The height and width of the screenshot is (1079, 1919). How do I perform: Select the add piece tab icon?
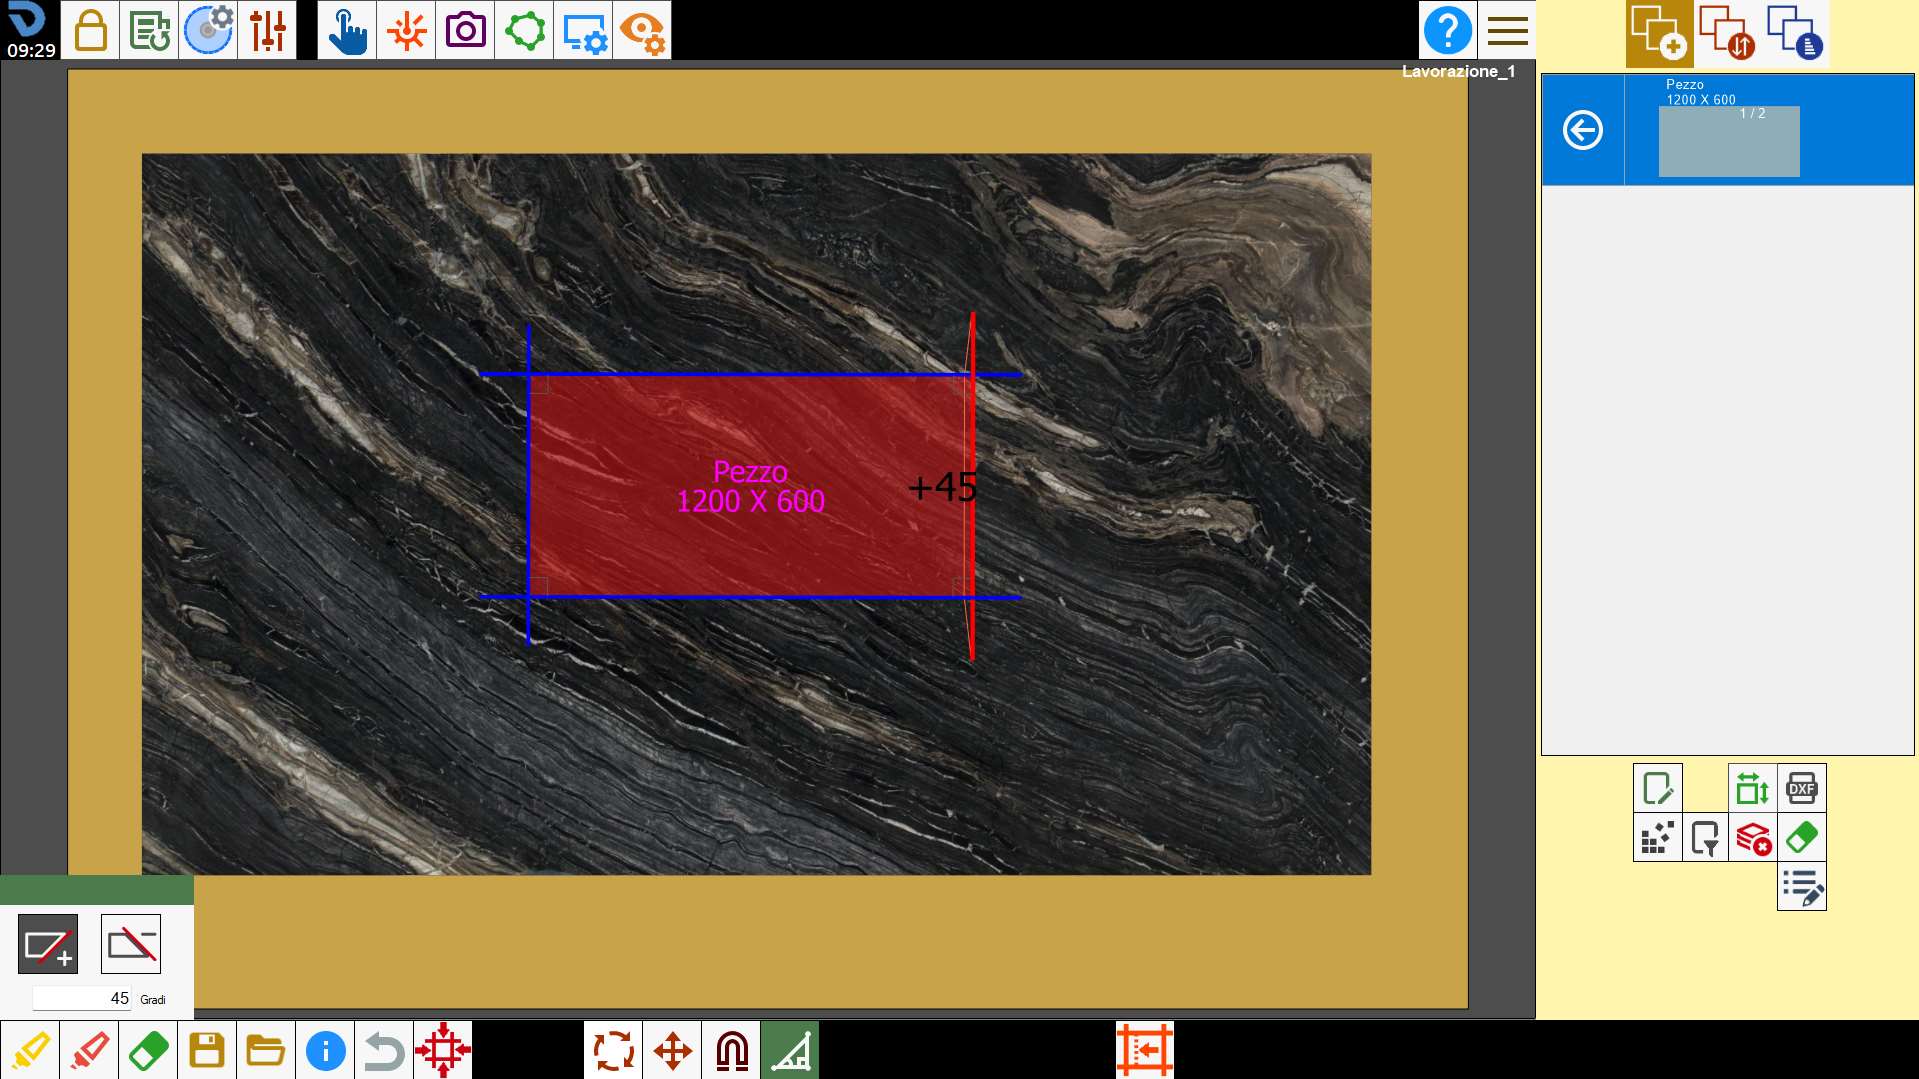(x=1659, y=34)
